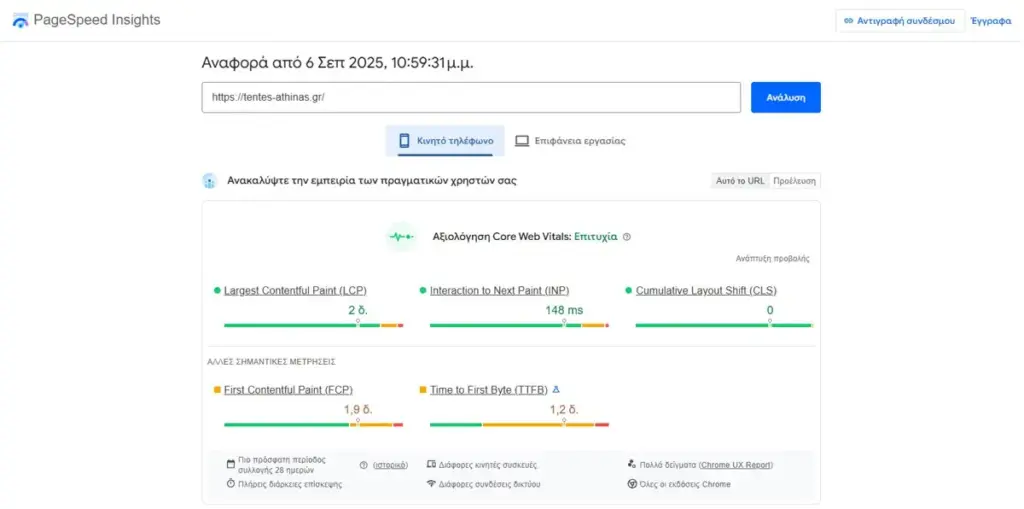Click the URL input field
The image size is (1024, 509).
[x=472, y=97]
